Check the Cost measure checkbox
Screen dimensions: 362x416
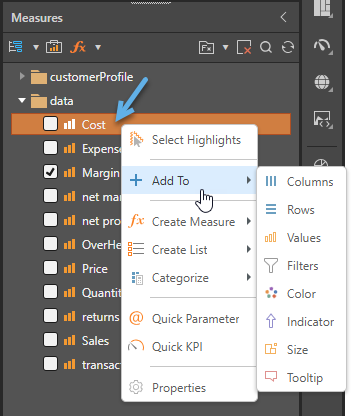tap(50, 124)
